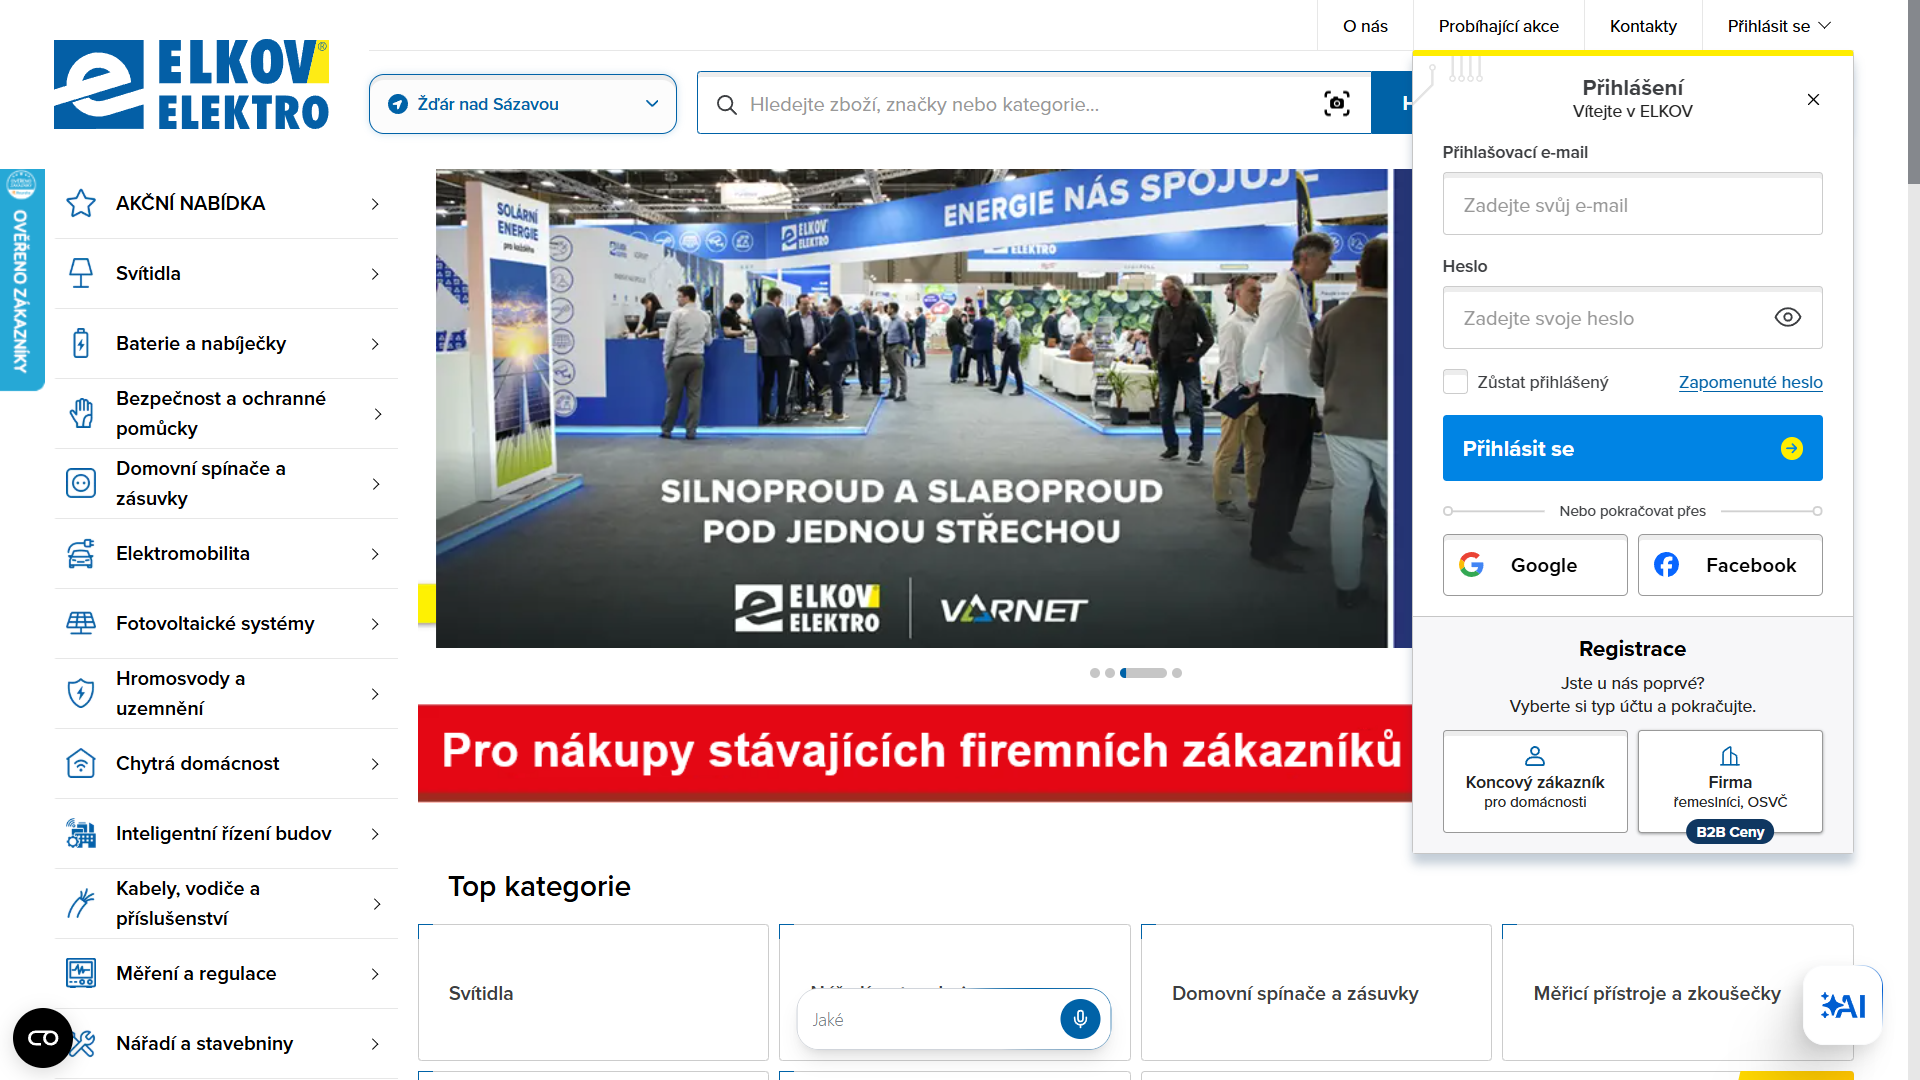Image resolution: width=1920 pixels, height=1080 pixels.
Task: Click the magnifier search icon
Action: (x=727, y=104)
